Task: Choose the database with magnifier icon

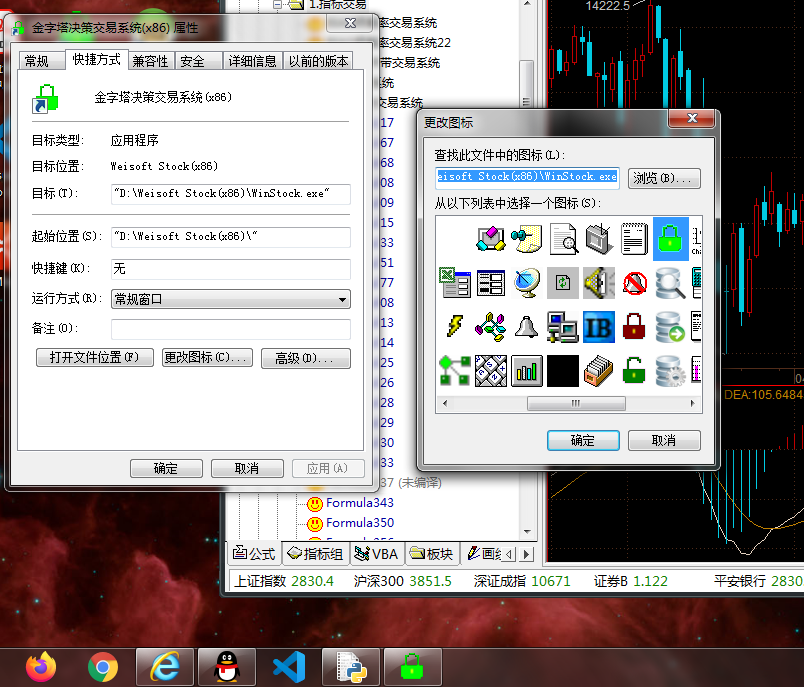Action: tap(670, 283)
